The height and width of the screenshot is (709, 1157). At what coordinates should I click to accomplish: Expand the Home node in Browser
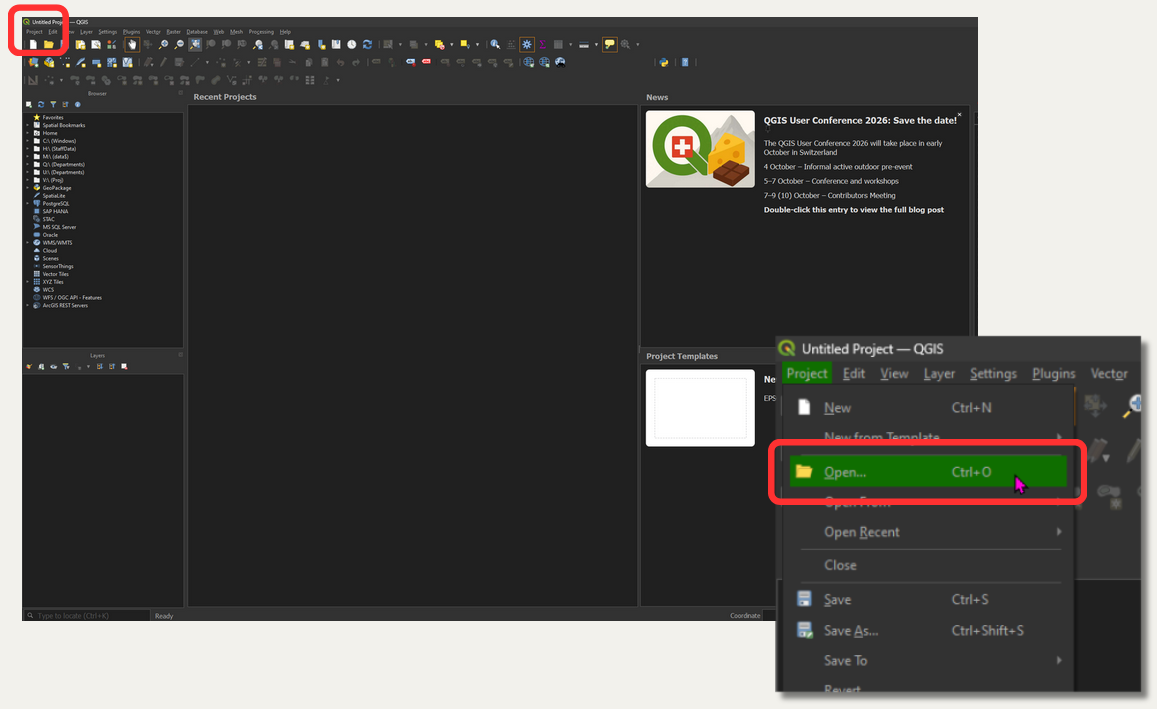[x=28, y=133]
